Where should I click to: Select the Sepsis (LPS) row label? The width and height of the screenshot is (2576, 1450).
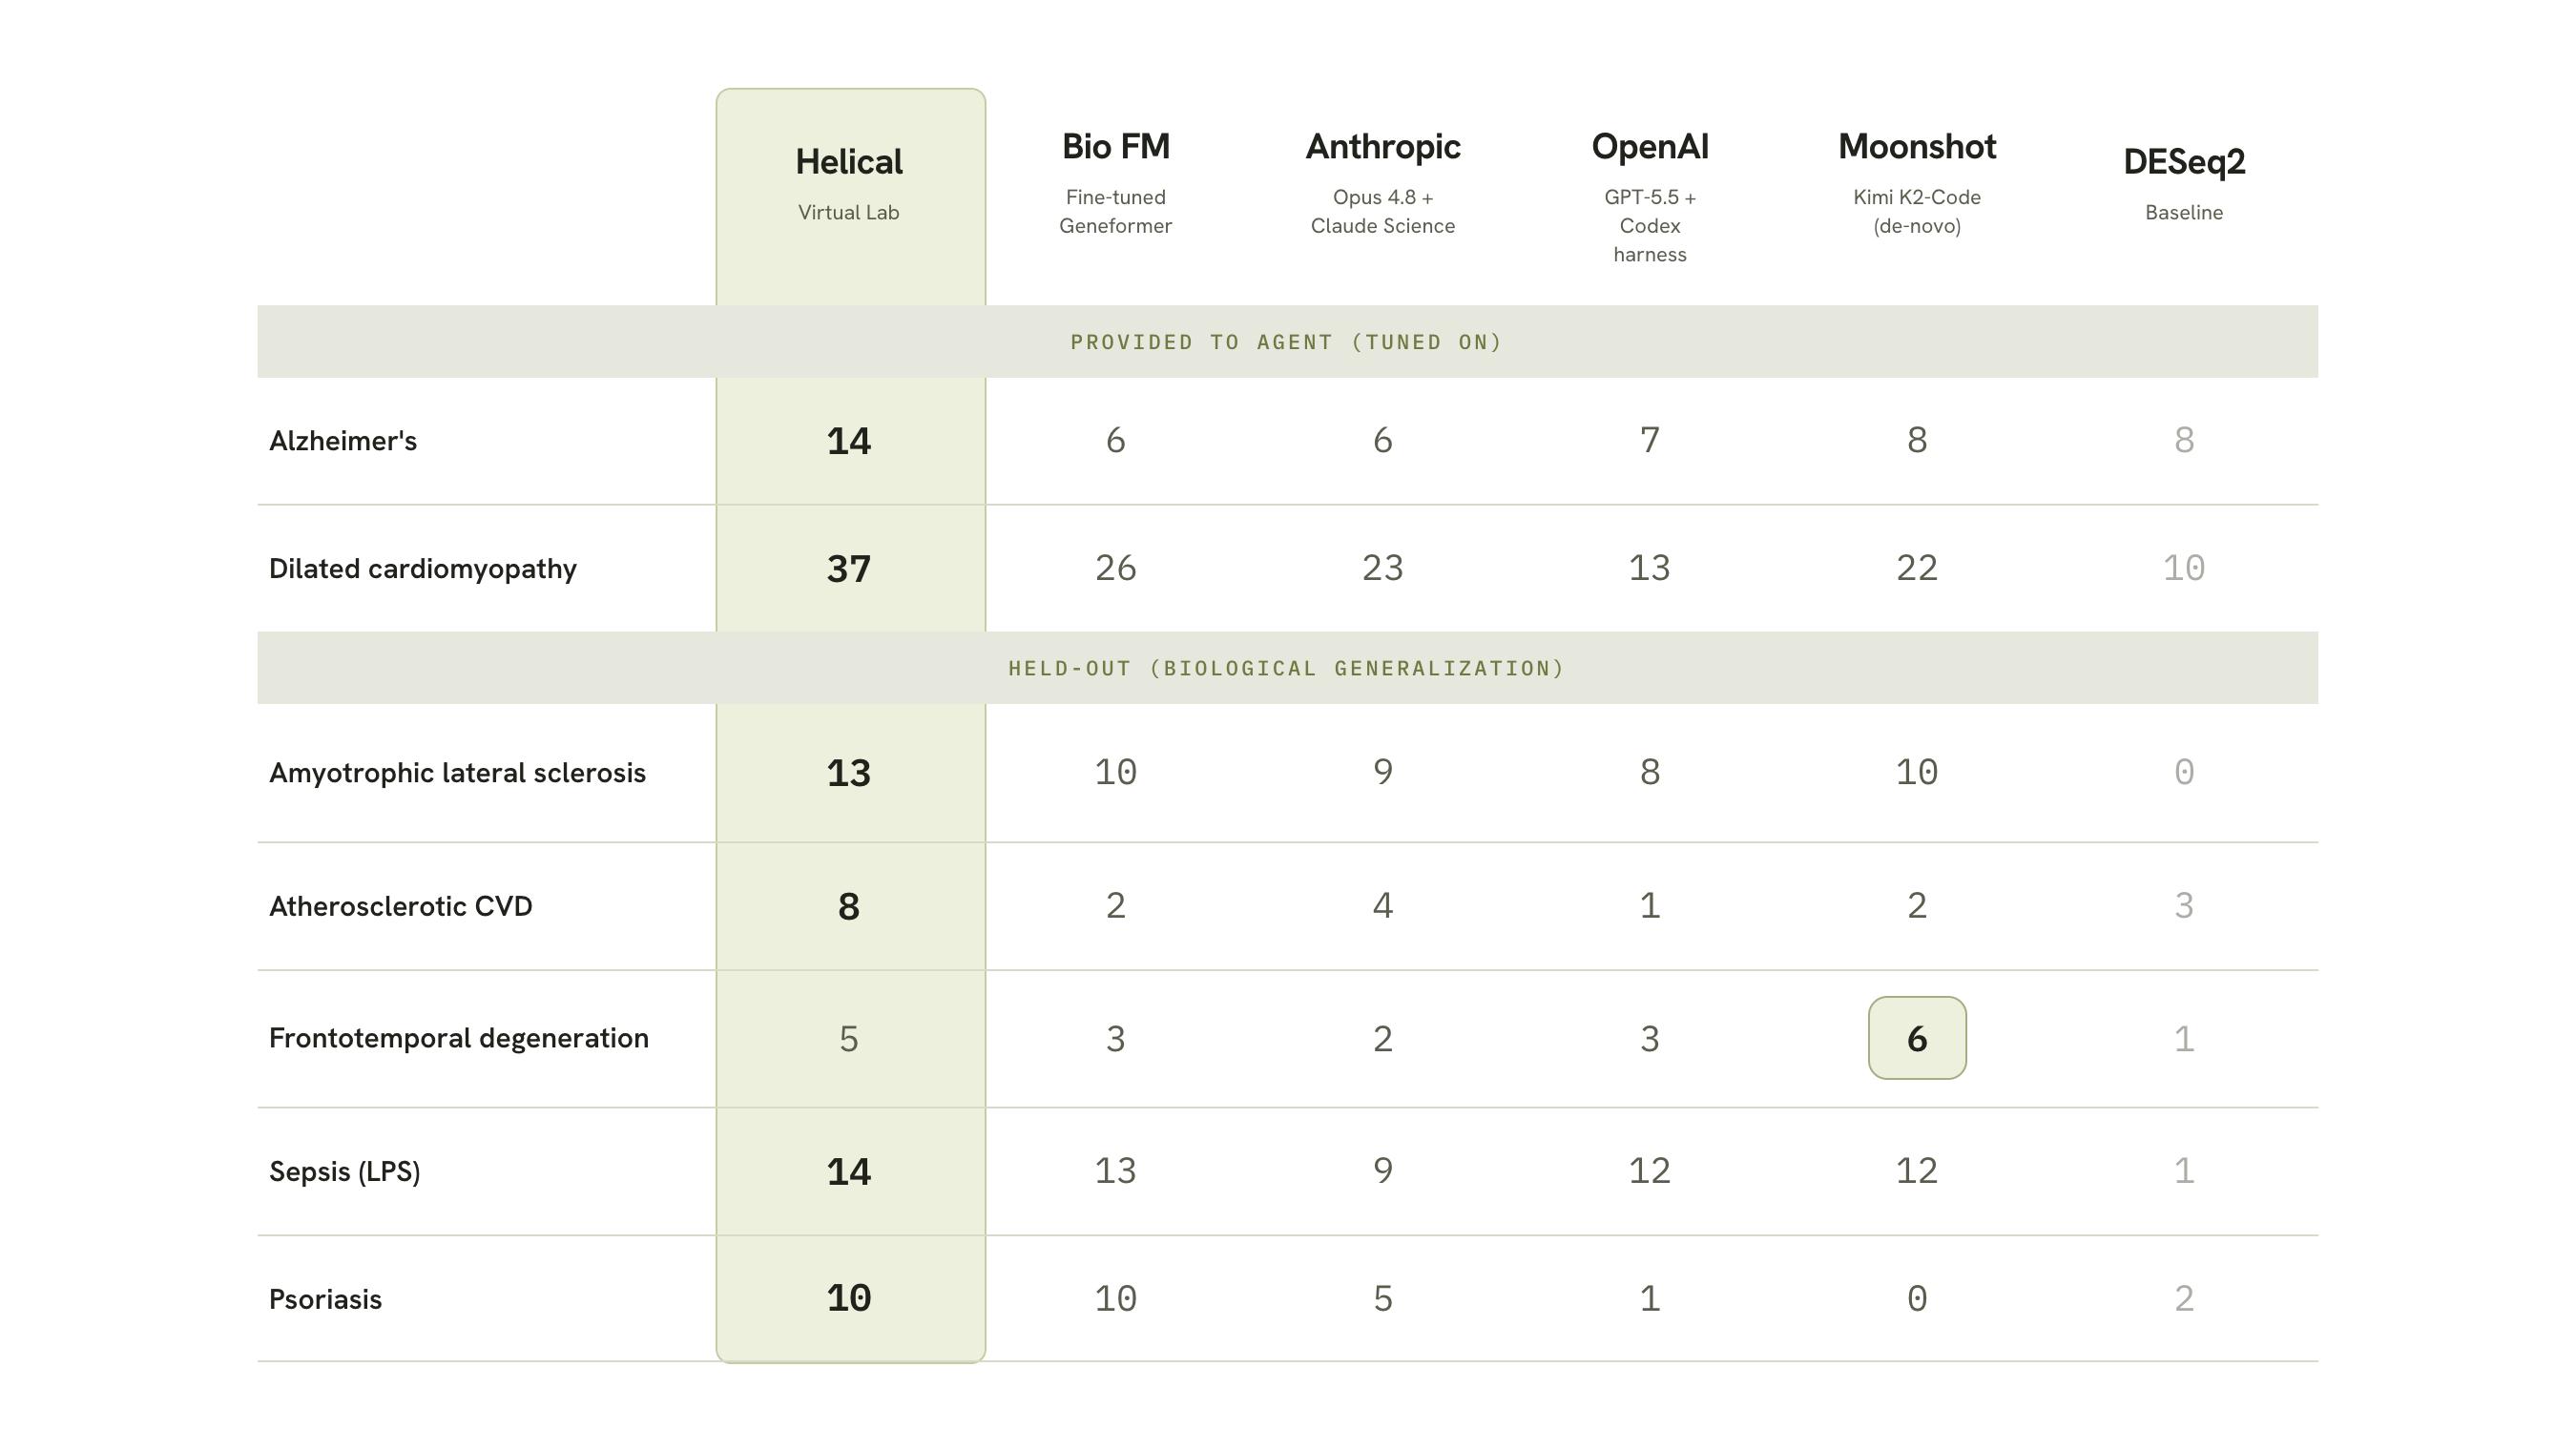pyautogui.click(x=345, y=1171)
